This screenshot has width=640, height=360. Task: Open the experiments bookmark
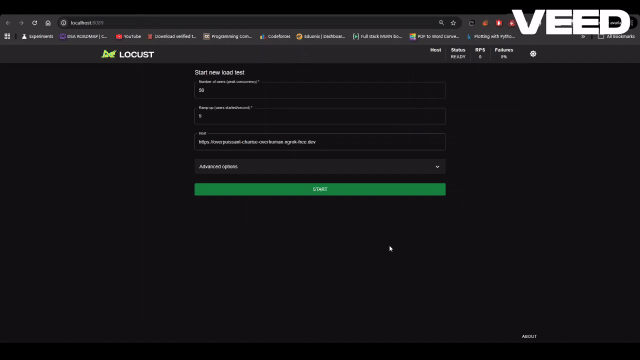pyautogui.click(x=37, y=36)
